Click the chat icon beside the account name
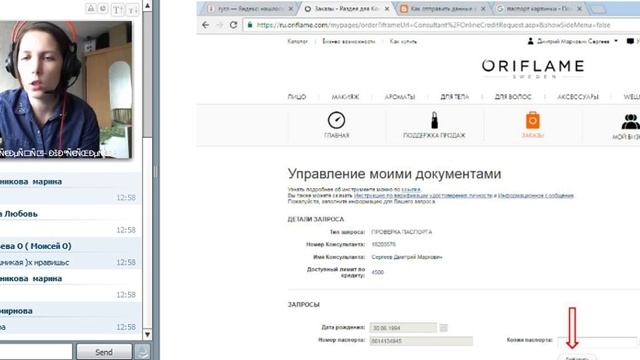This screenshot has width=640, height=360. coord(630,41)
